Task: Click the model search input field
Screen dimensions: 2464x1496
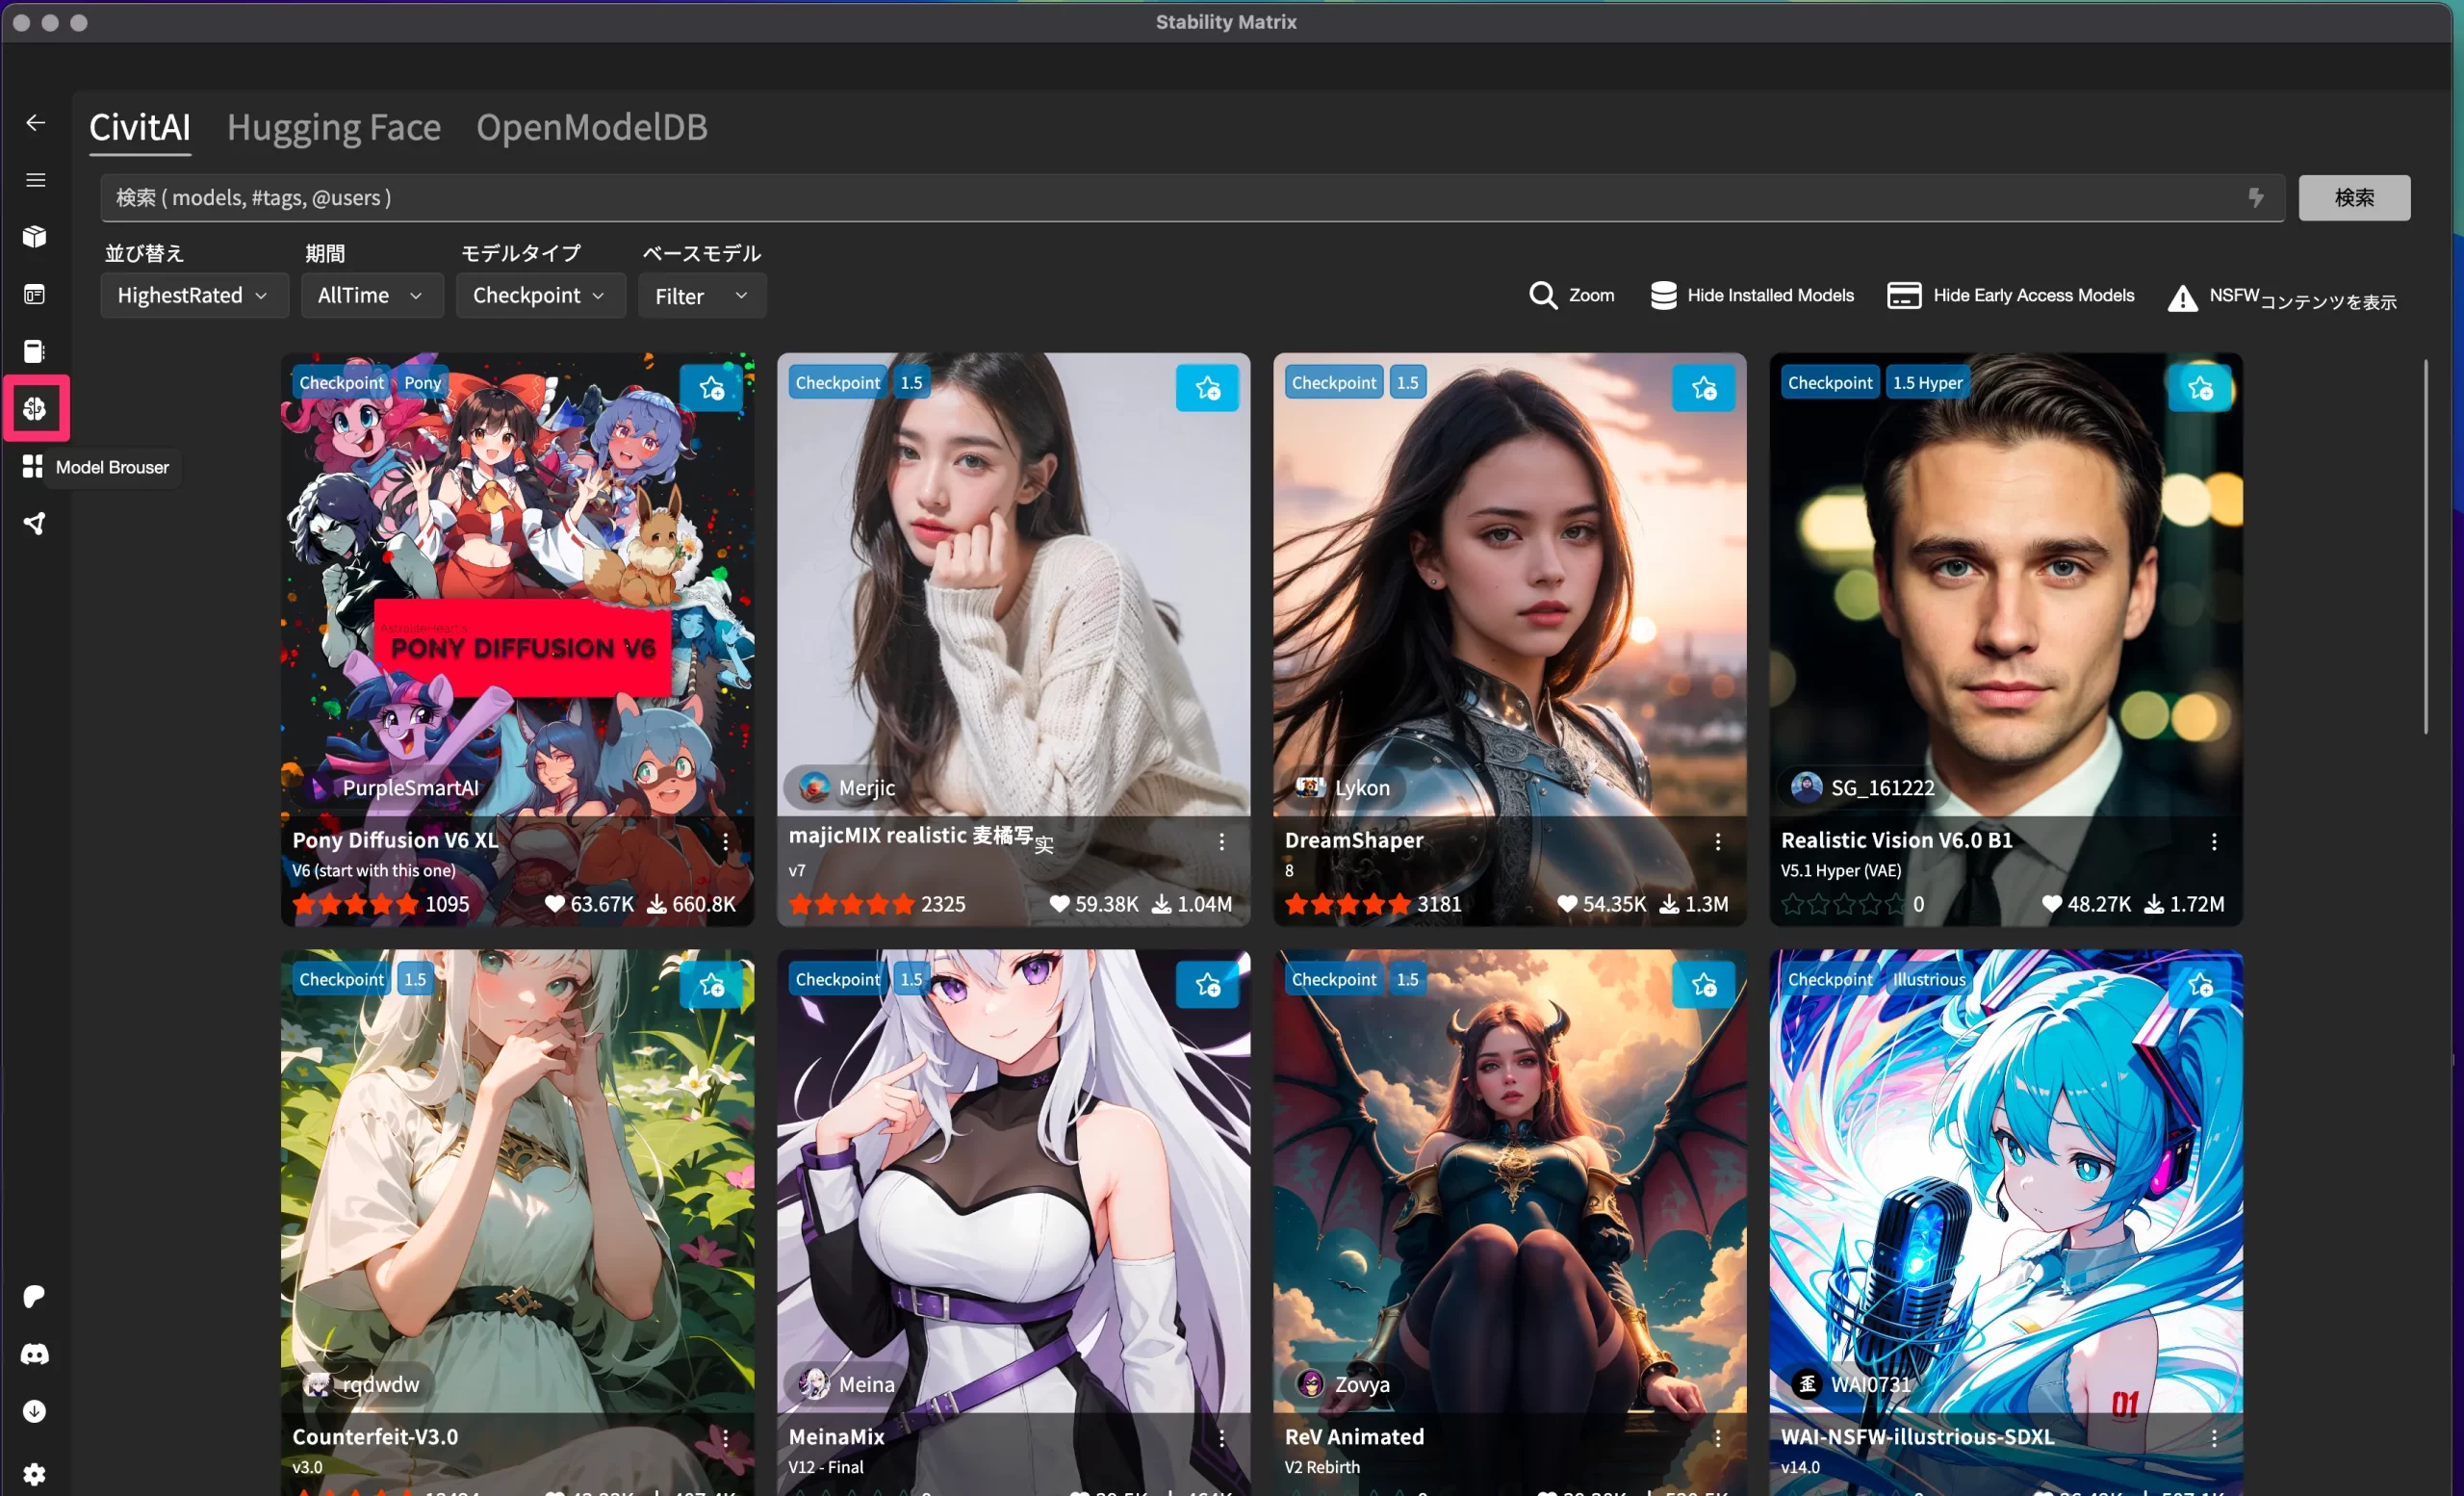Action: pos(1192,197)
